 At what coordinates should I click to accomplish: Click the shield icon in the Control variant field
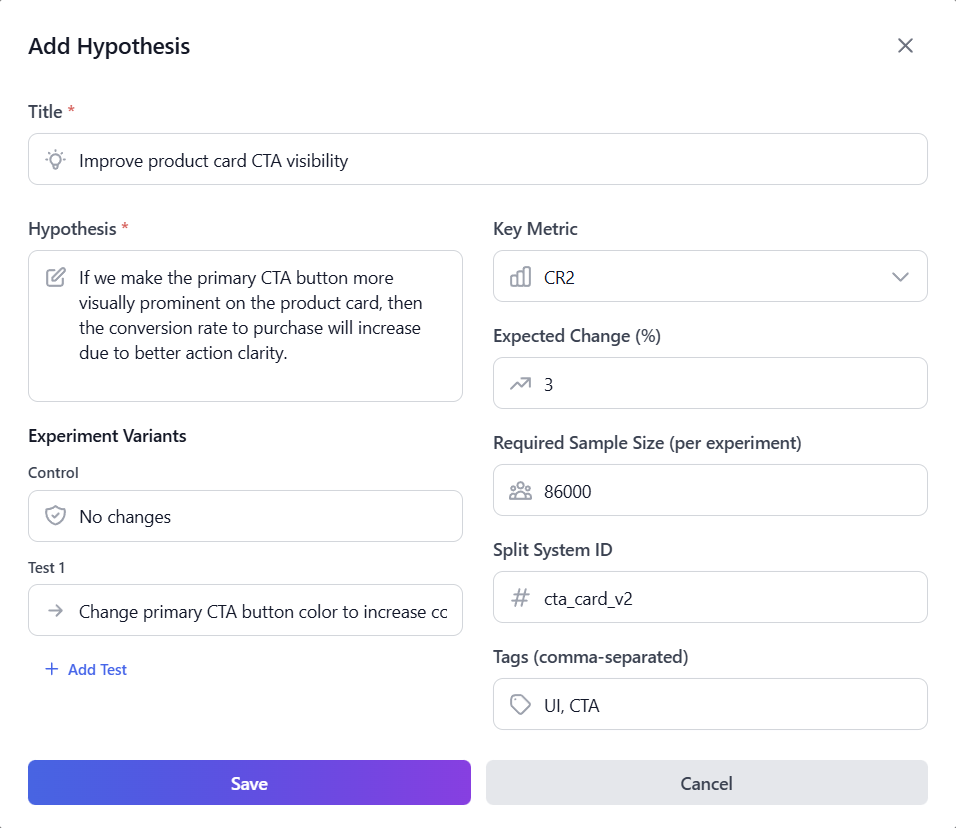pos(56,516)
